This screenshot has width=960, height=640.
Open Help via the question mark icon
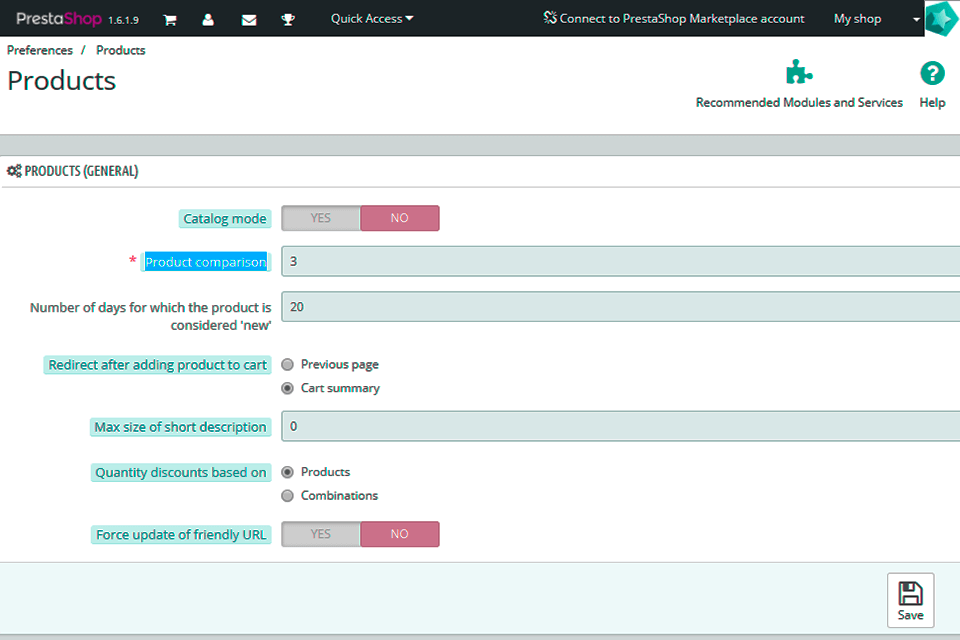(x=932, y=71)
